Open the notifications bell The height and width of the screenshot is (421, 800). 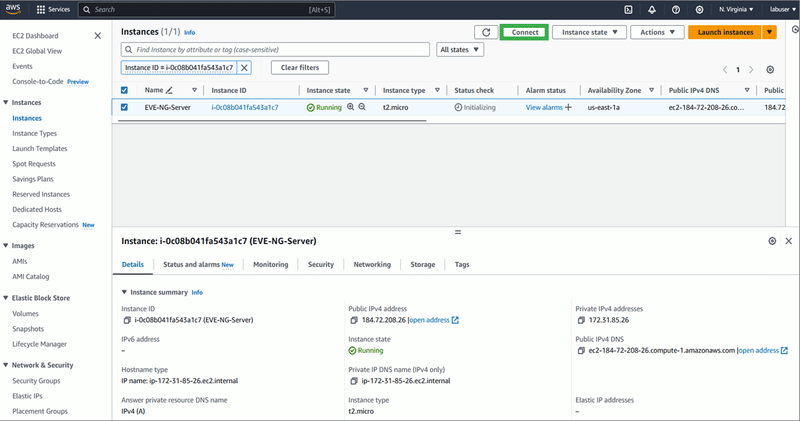652,9
